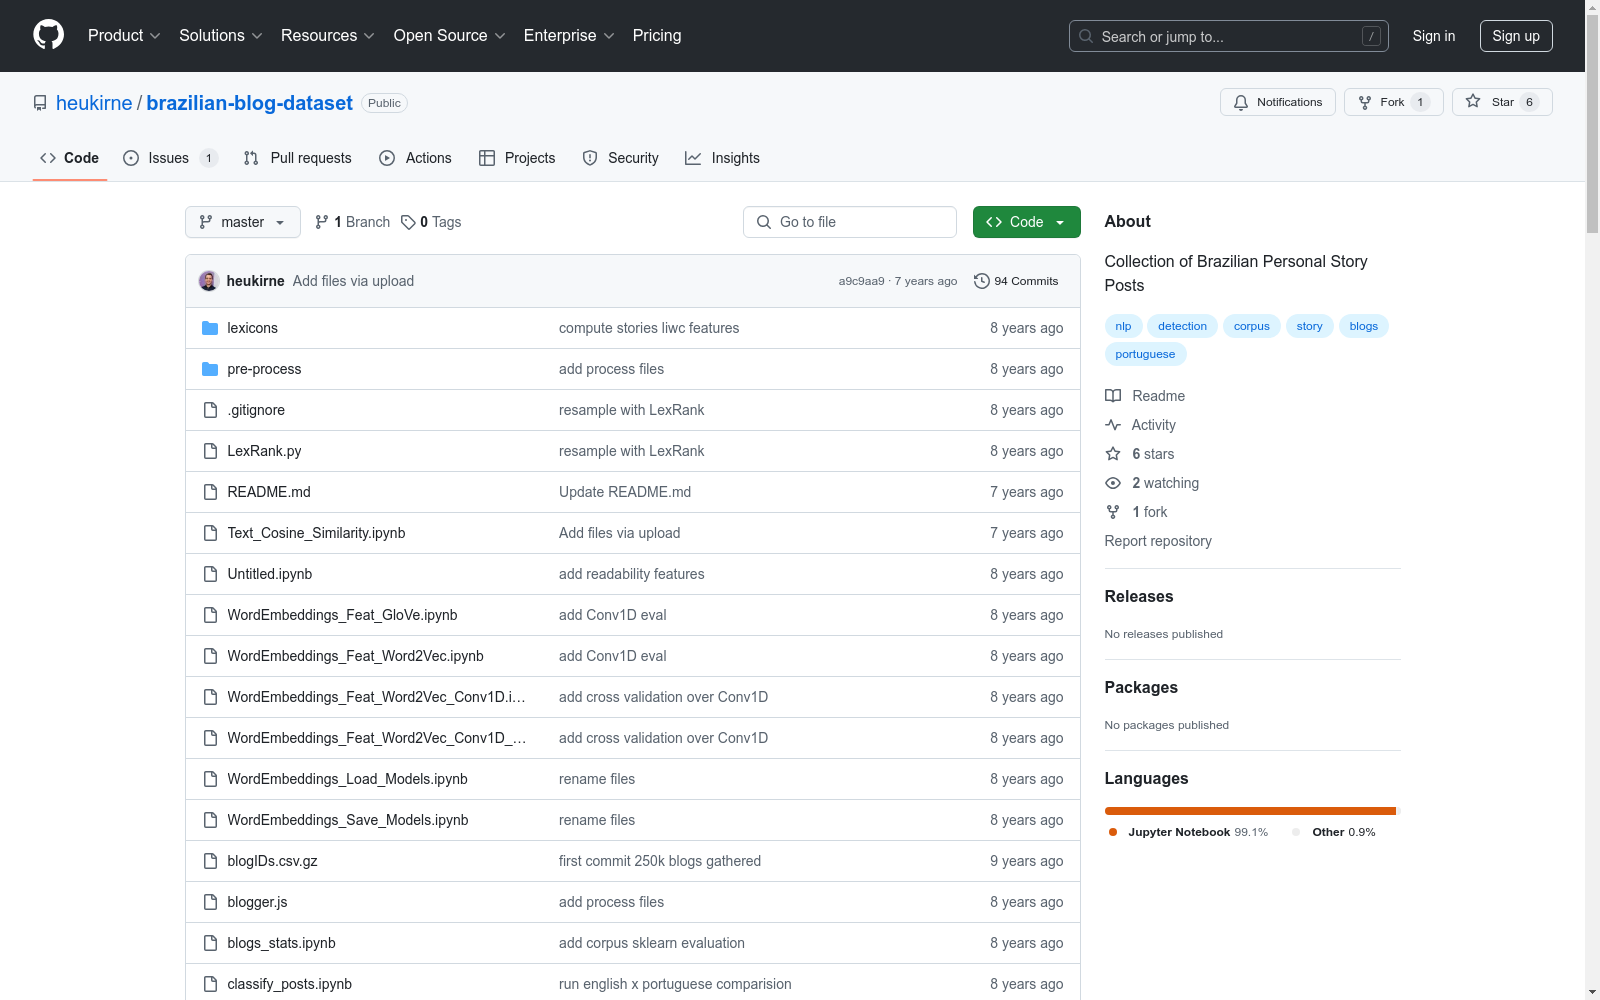This screenshot has width=1600, height=1000.
Task: Click the corpus topic tag
Action: coord(1251,326)
